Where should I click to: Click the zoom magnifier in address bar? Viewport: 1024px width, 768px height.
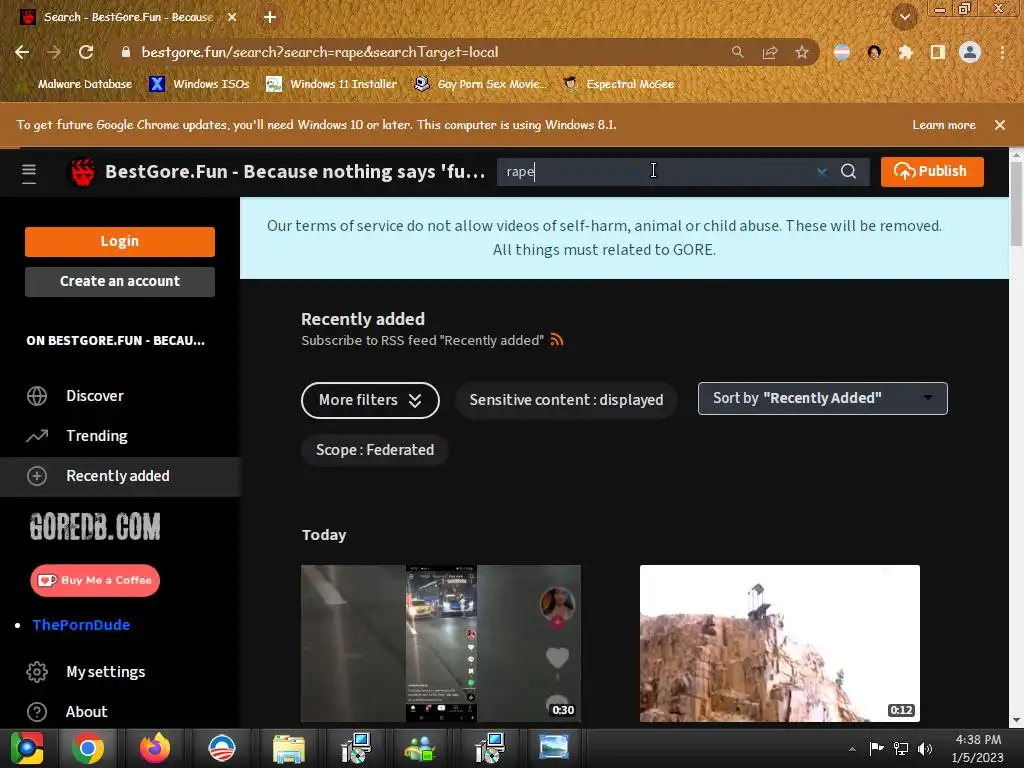[737, 52]
